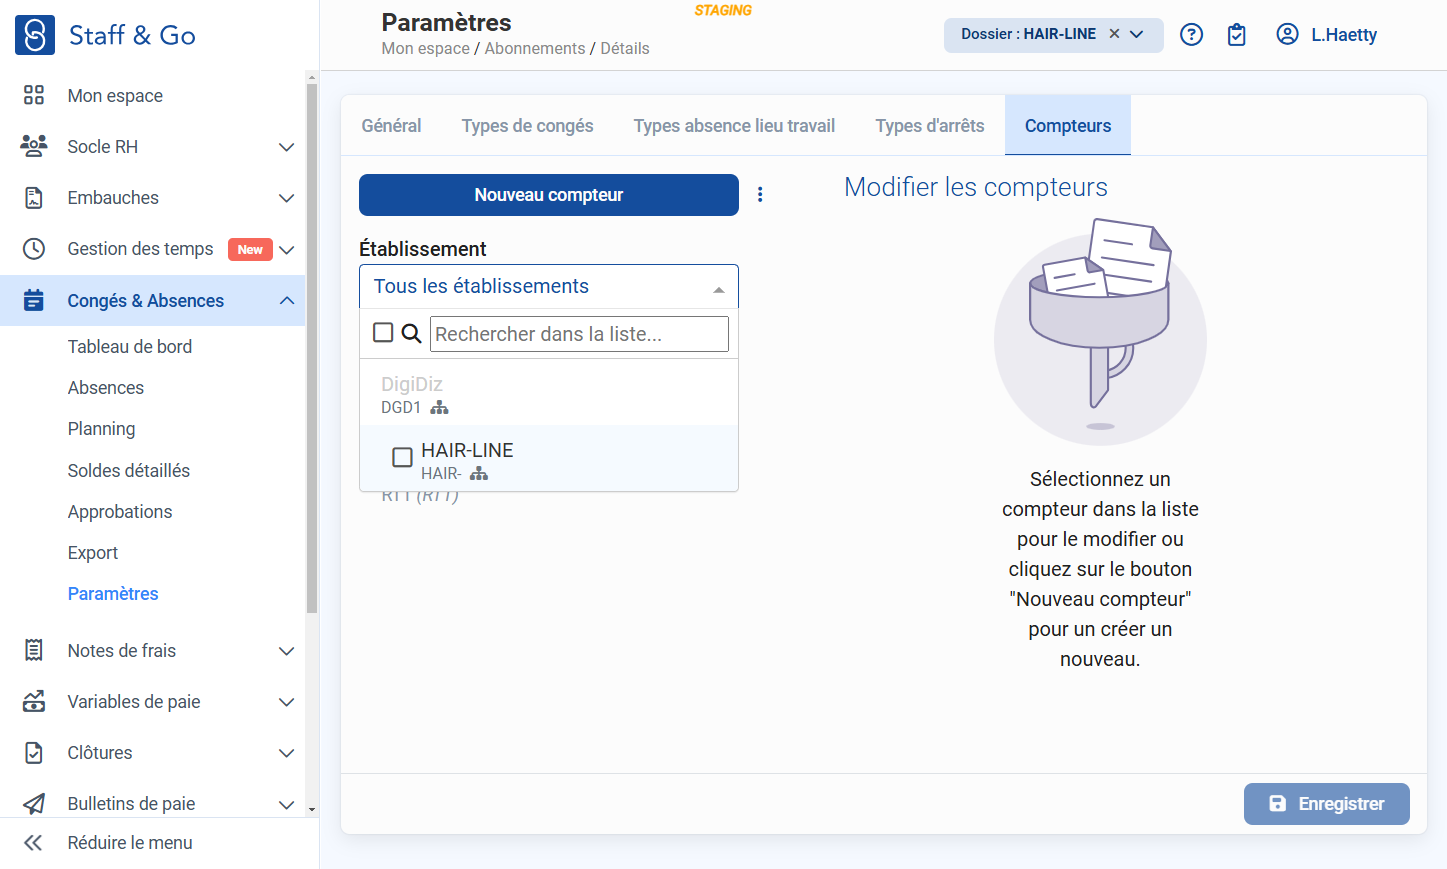Viewport: 1447px width, 869px height.
Task: Expand the Notes de frais chevron
Action: 287,651
